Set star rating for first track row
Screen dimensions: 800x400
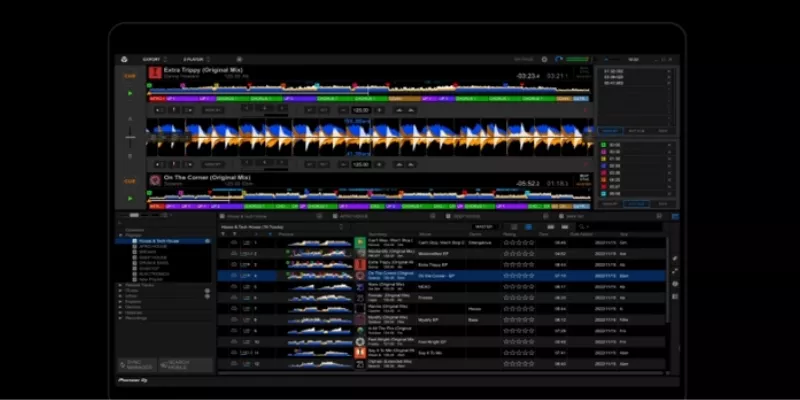pyautogui.click(x=518, y=243)
